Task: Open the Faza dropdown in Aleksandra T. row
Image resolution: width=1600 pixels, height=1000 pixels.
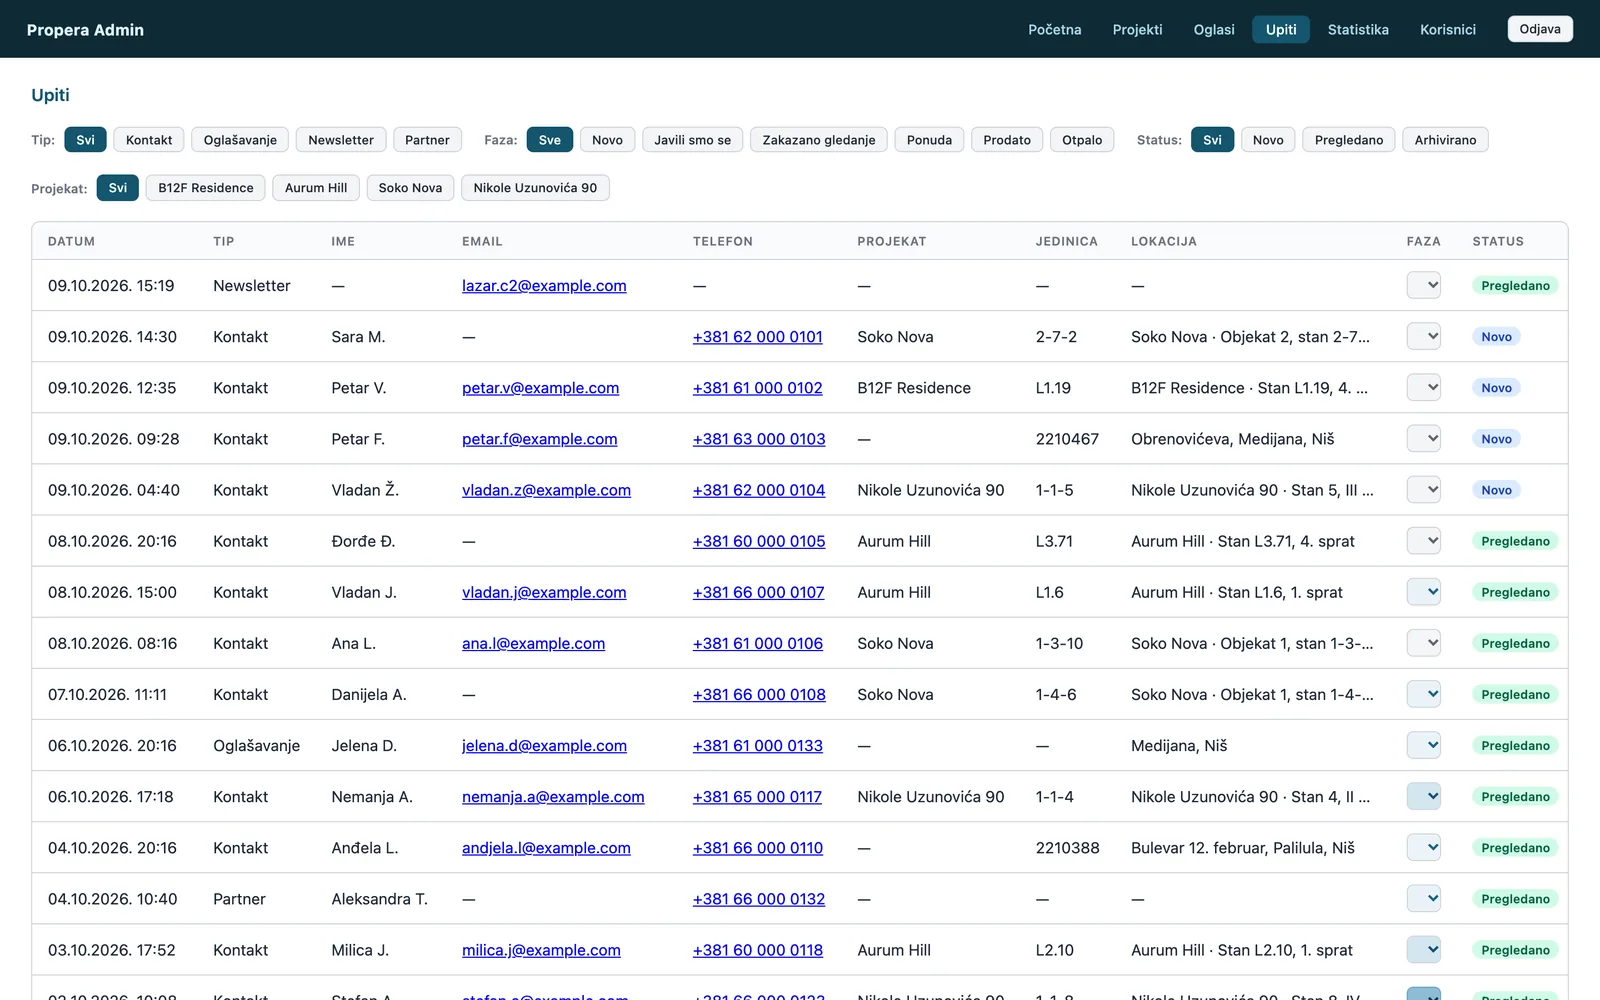Action: point(1423,898)
